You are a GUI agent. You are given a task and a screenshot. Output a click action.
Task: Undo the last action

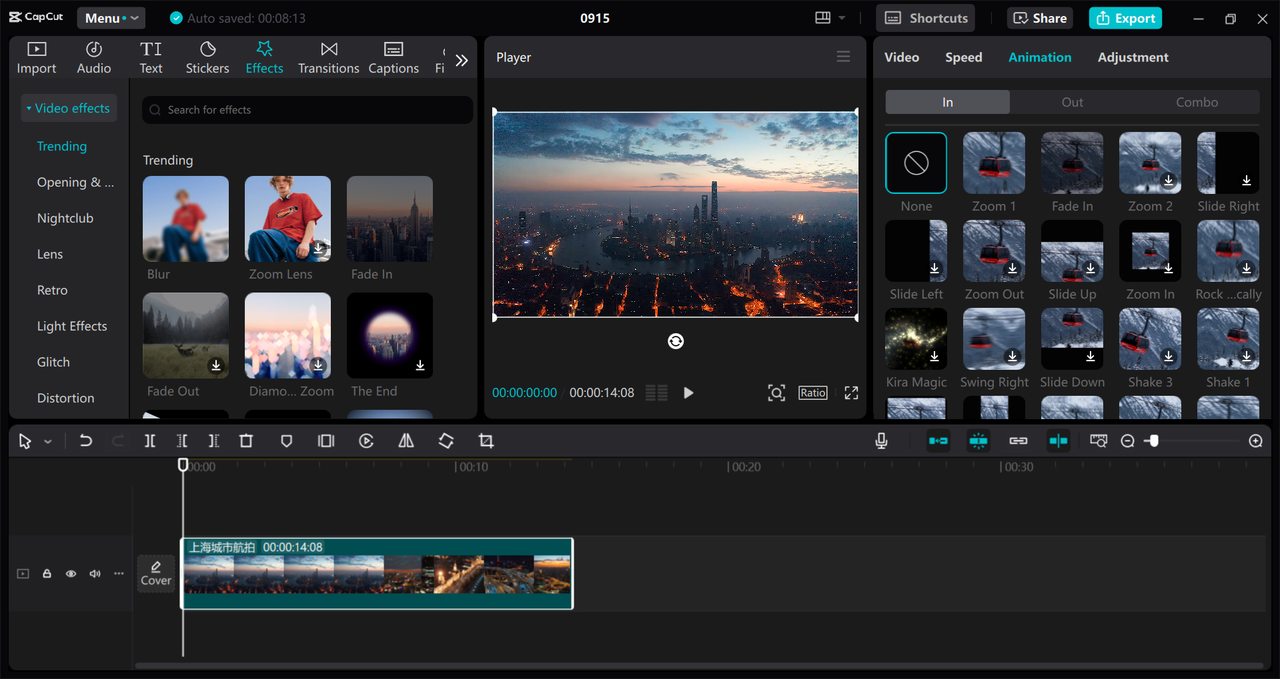pos(86,441)
